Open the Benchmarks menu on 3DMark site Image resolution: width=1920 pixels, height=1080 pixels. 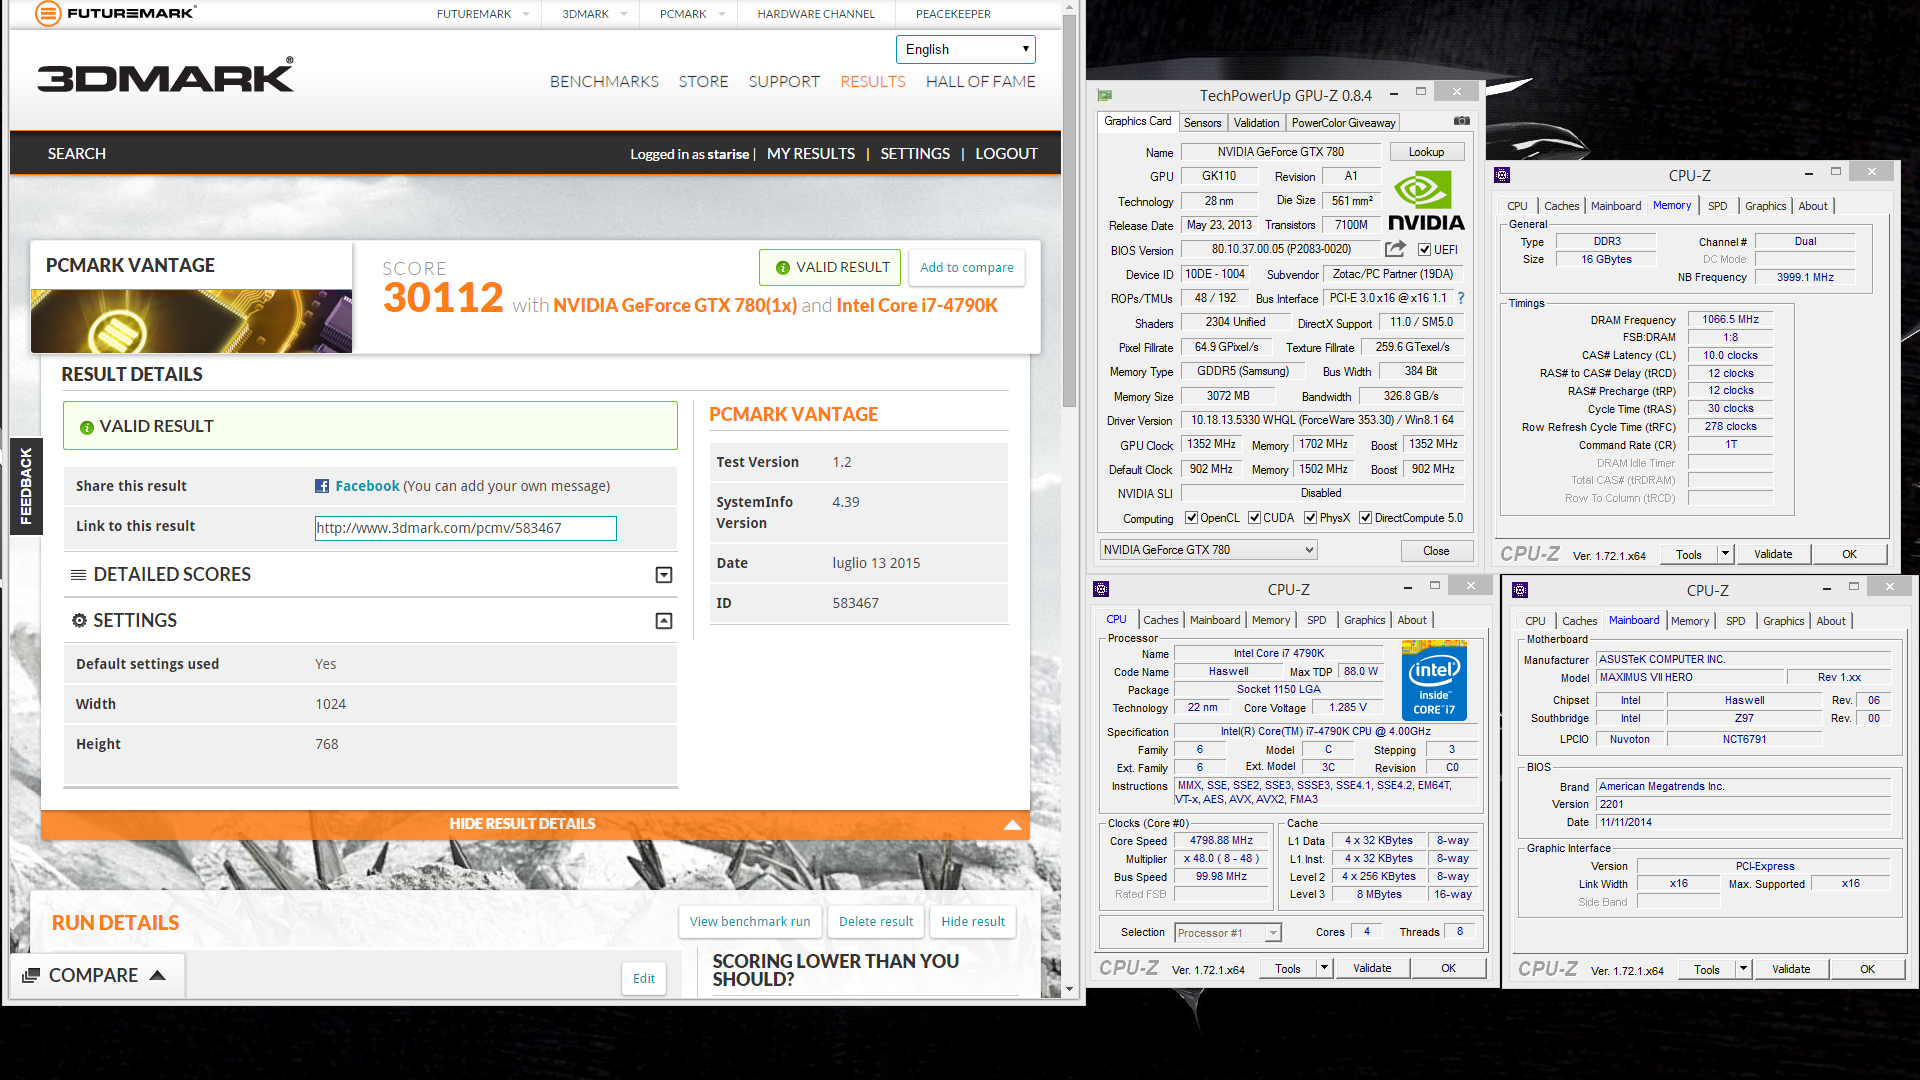pyautogui.click(x=604, y=81)
